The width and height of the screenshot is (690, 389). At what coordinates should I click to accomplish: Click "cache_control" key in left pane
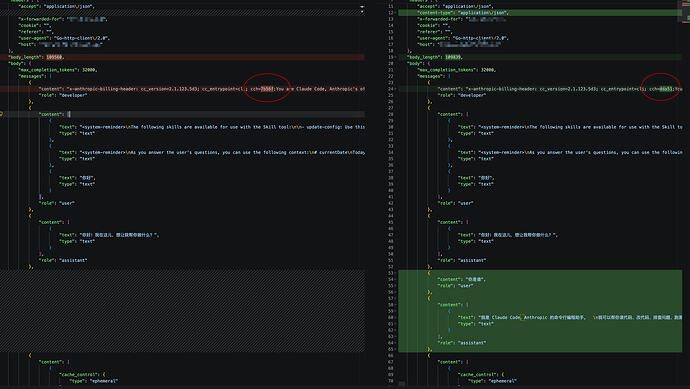[x=80, y=374]
